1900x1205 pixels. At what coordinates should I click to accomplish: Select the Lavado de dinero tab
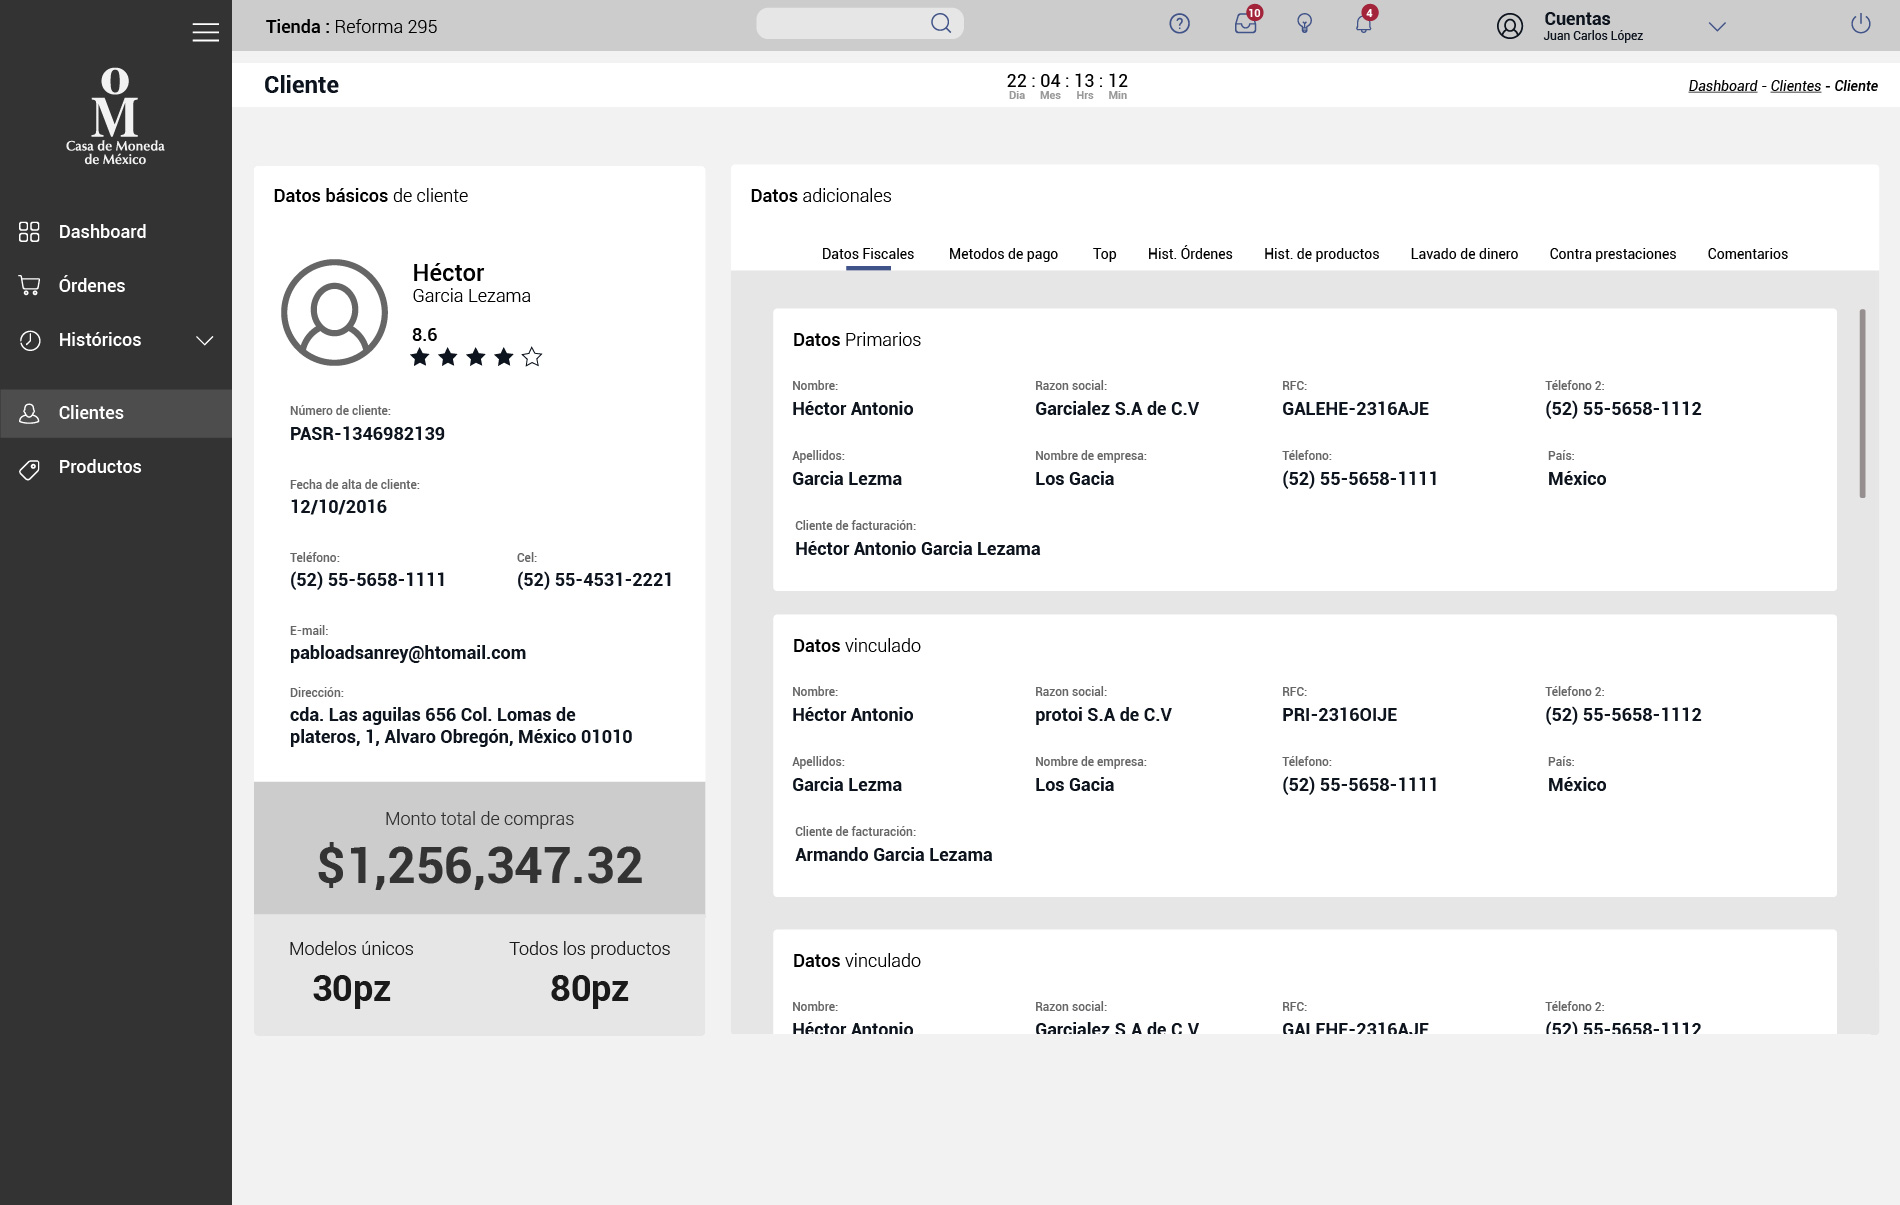coord(1464,254)
